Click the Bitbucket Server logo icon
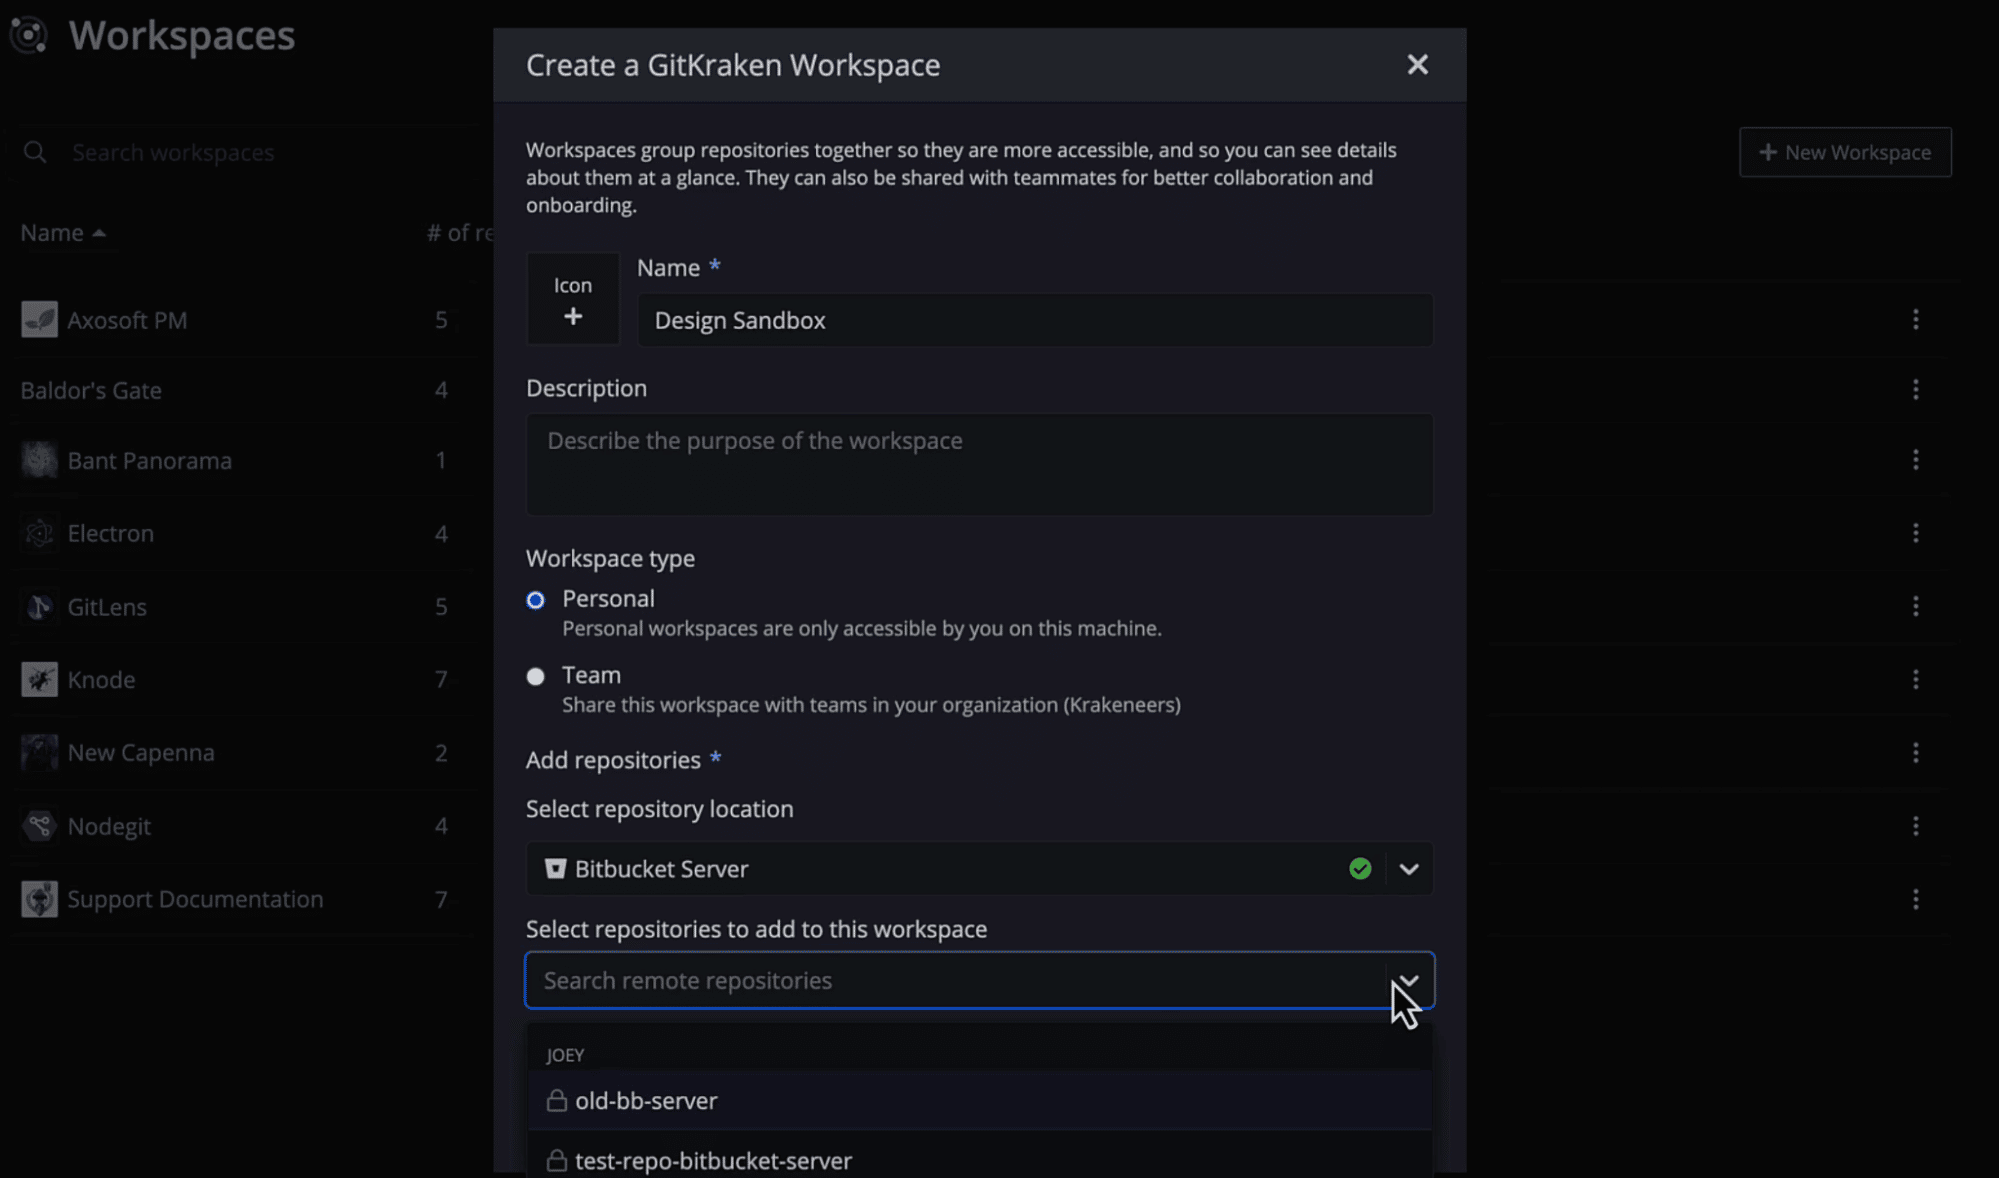This screenshot has width=1999, height=1179. (555, 869)
